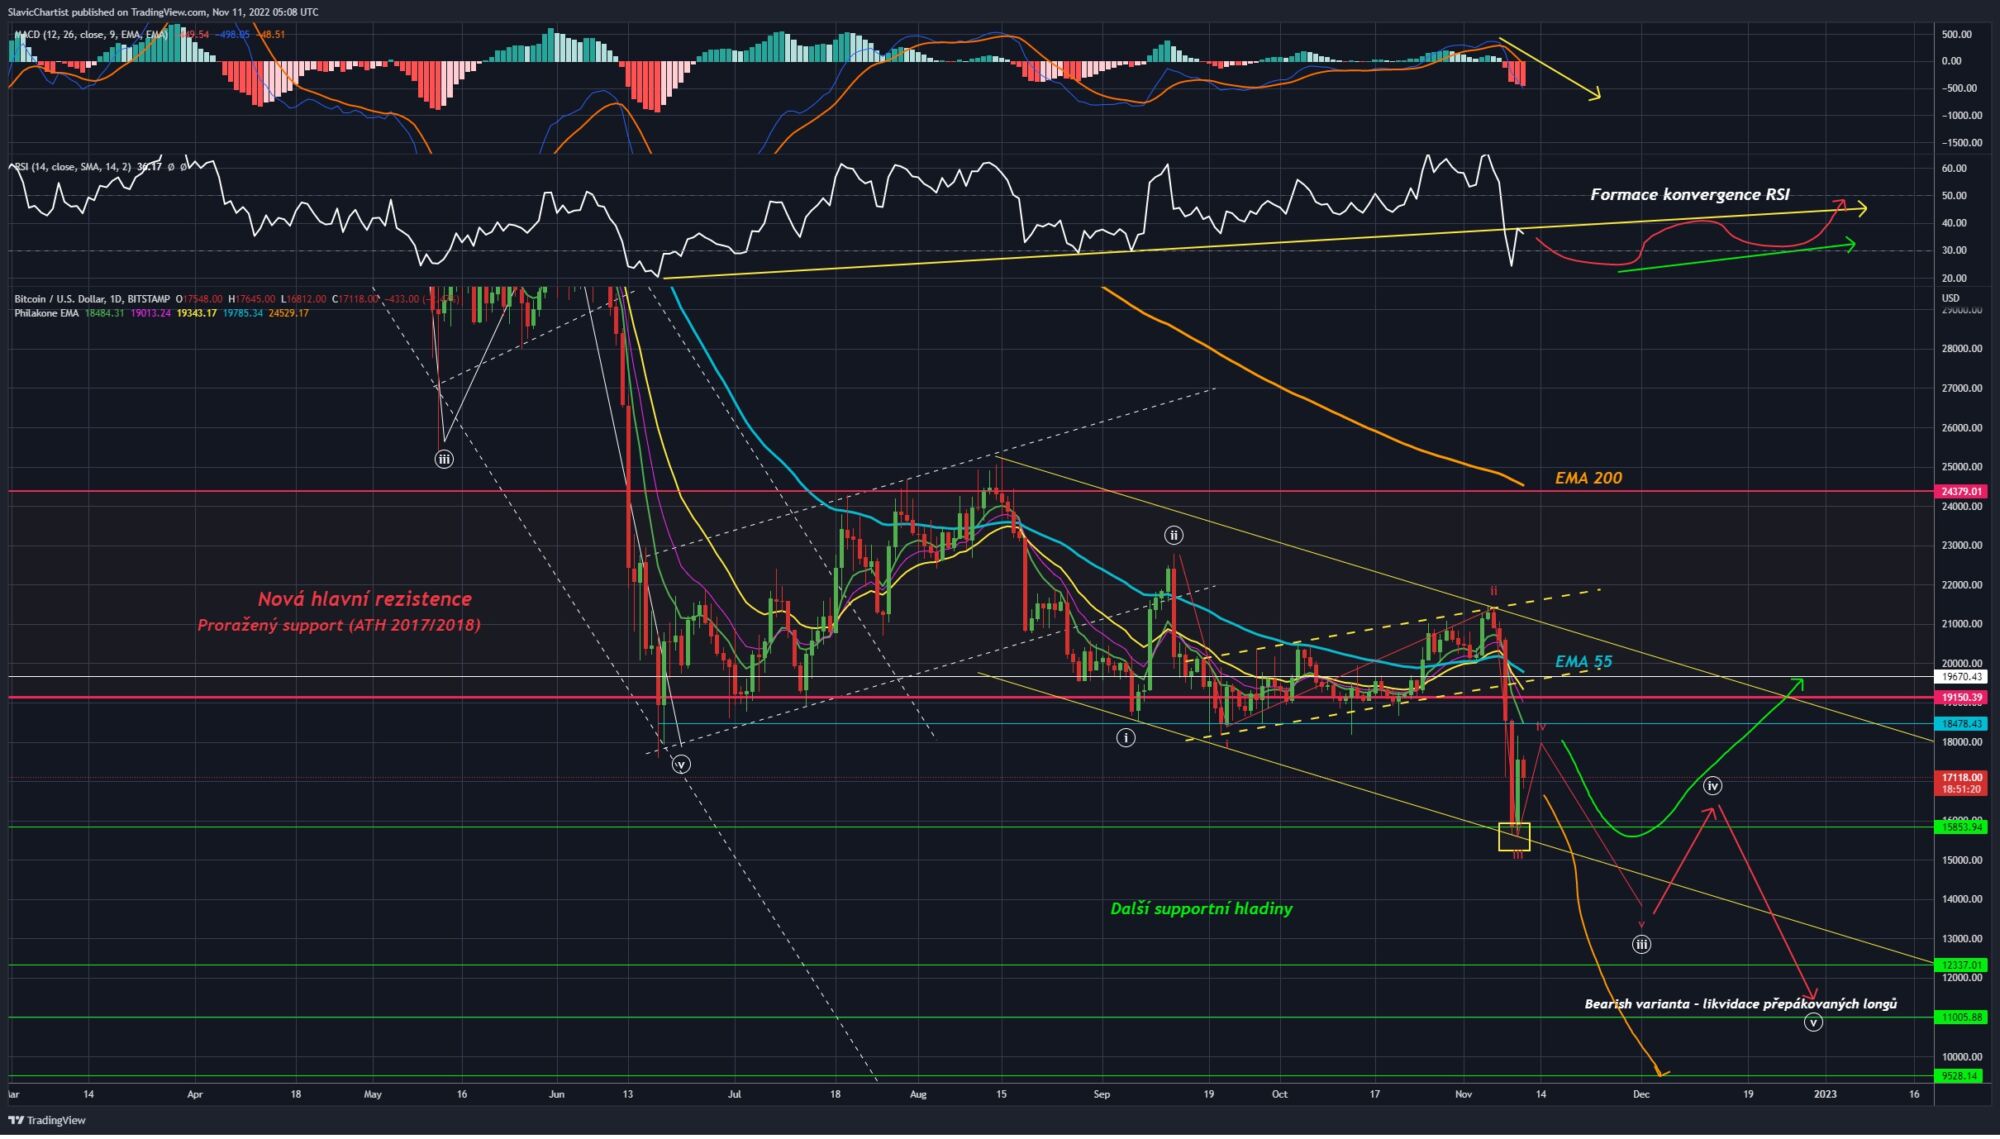Select the 18478.43 cyan price label
The image size is (2000, 1139).
[1961, 723]
